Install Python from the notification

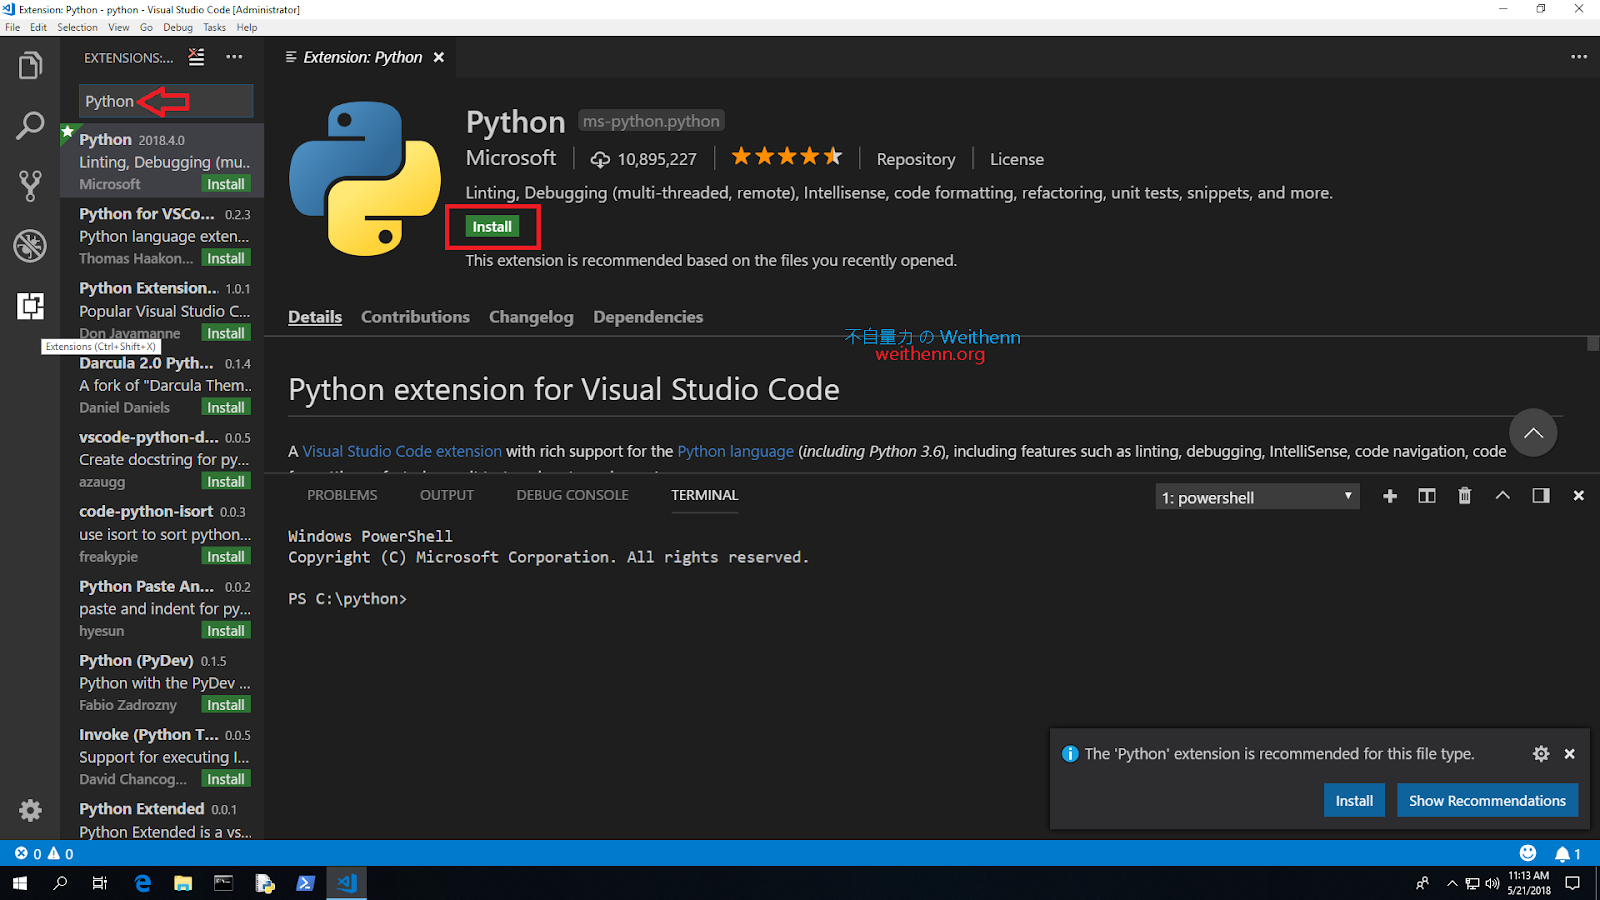pos(1354,801)
